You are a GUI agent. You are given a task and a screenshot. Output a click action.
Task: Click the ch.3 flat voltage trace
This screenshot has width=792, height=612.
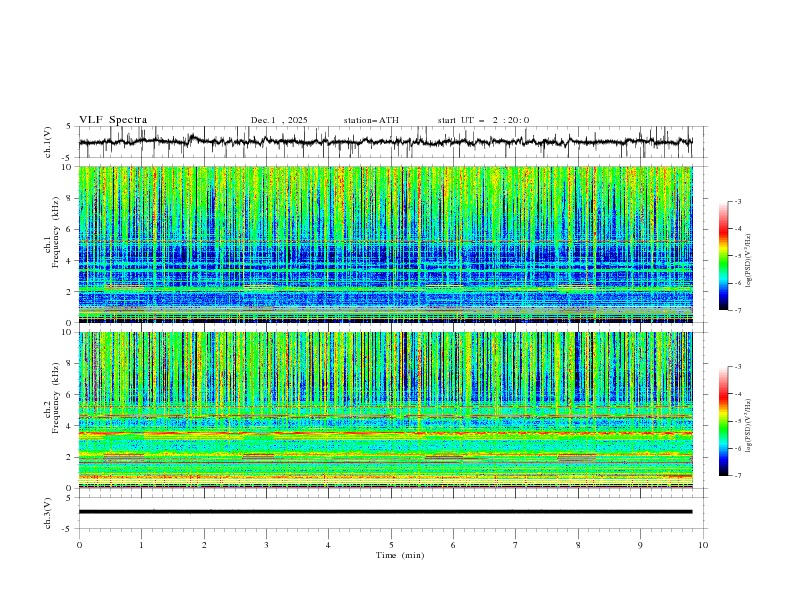tap(385, 512)
